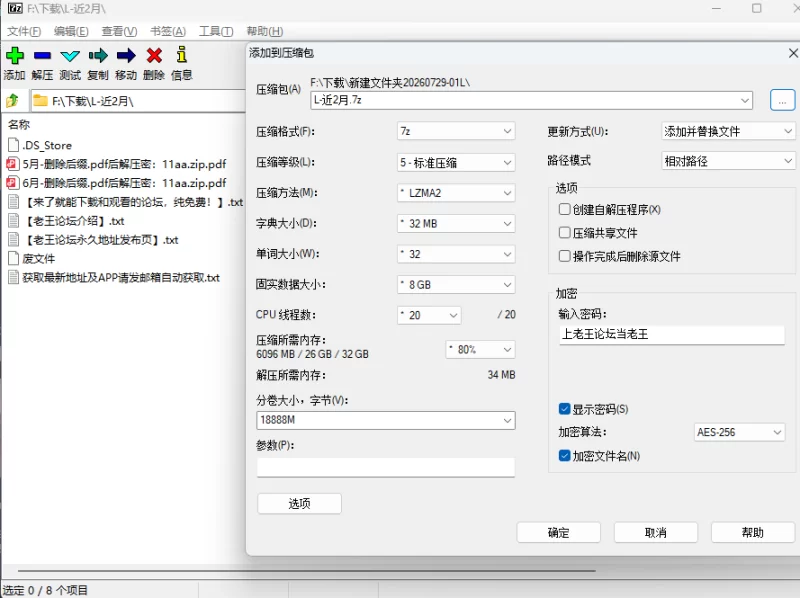Open the 工具(T) menu
The width and height of the screenshot is (800, 598).
[x=216, y=31]
